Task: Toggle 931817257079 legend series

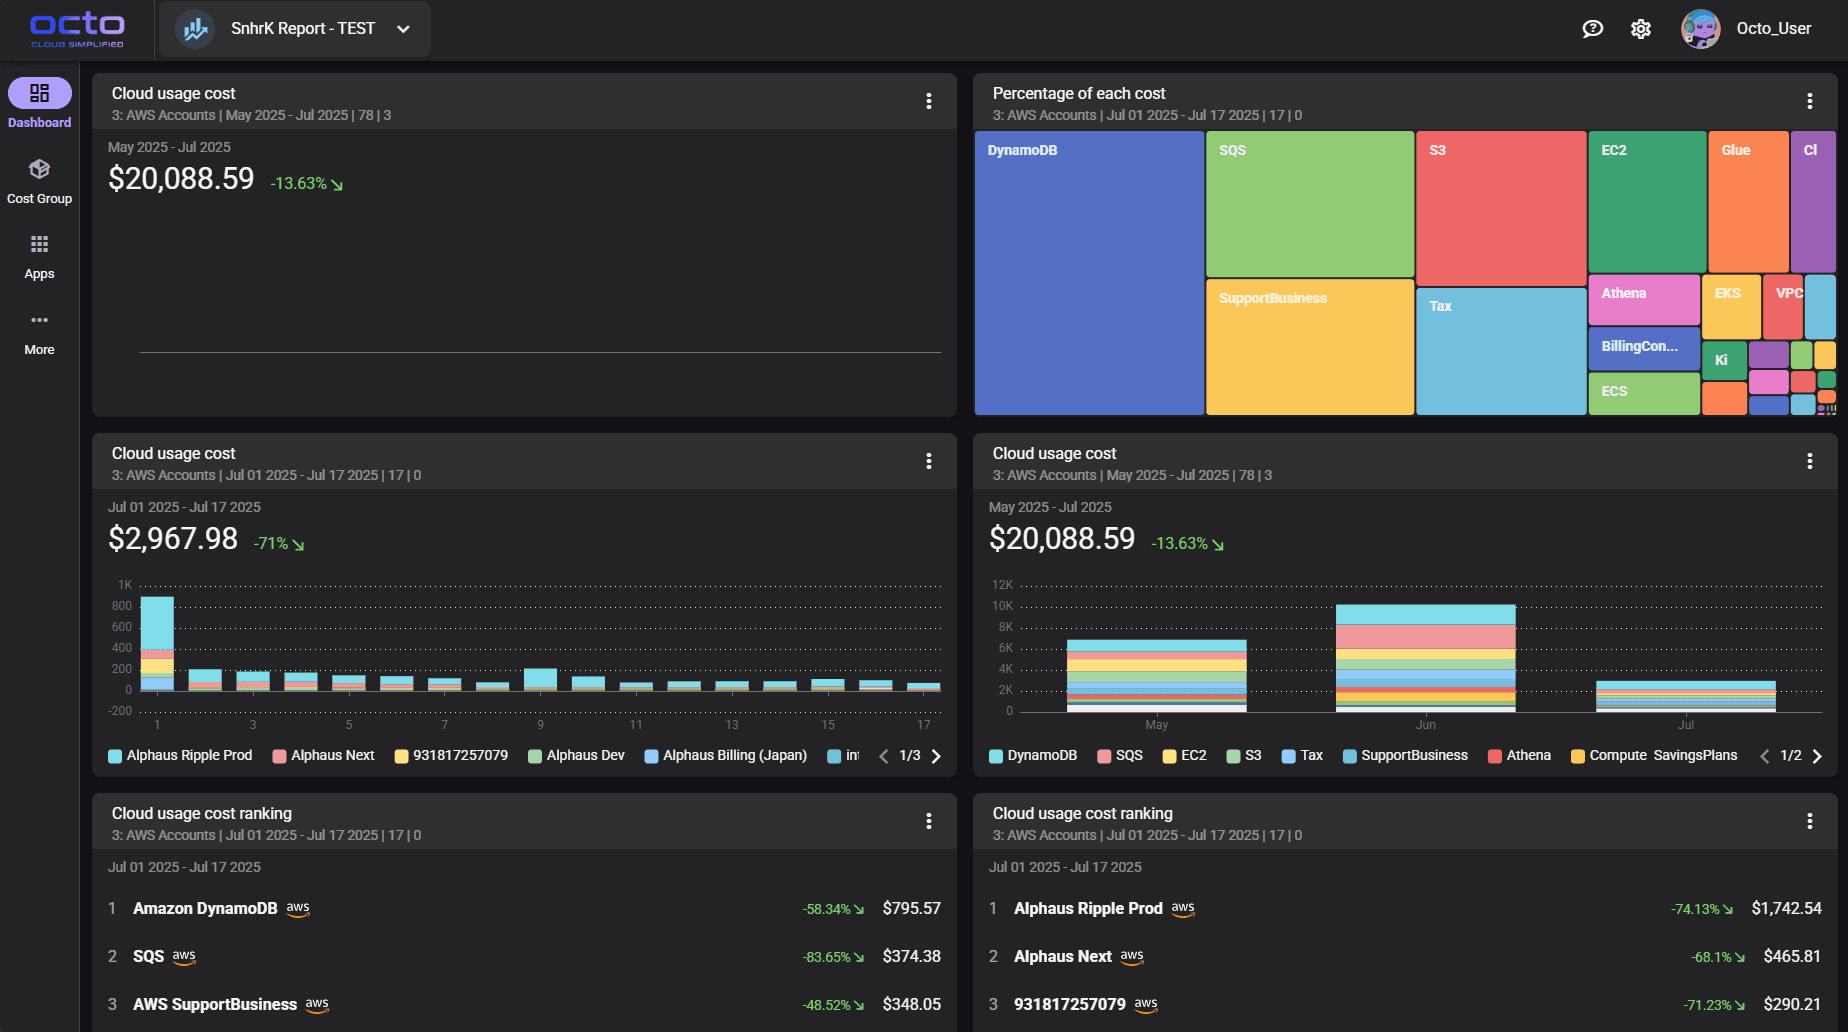Action: click(x=451, y=756)
